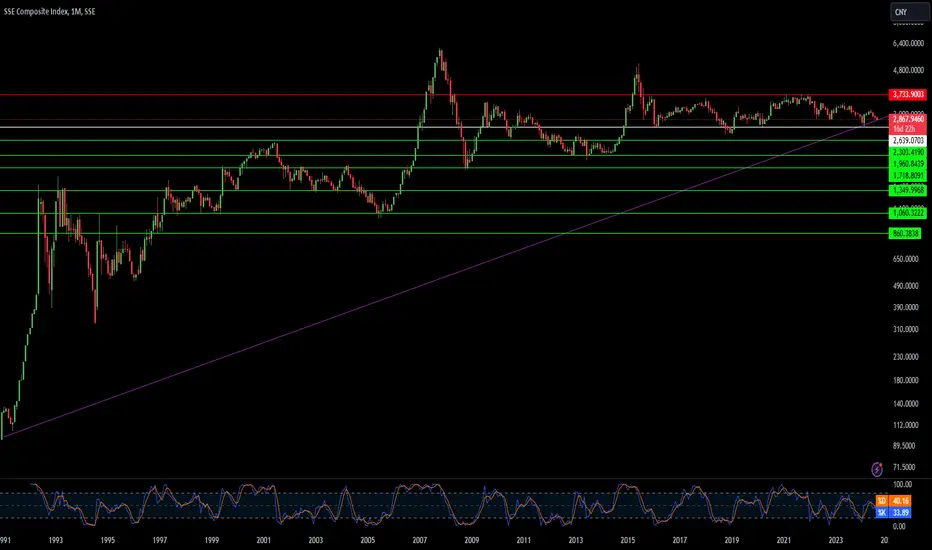Click the blue %K value 33.89
The height and width of the screenshot is (550, 932).
click(x=900, y=513)
